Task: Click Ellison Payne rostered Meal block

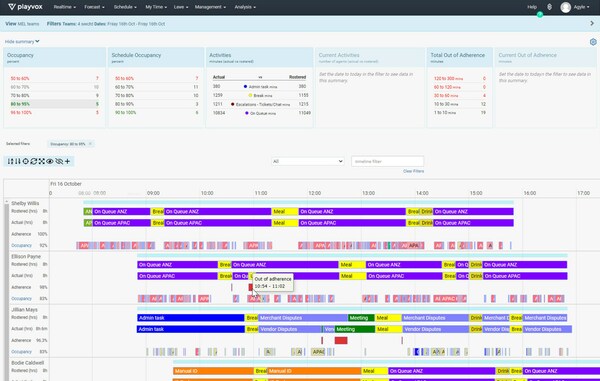Action: 352,265
